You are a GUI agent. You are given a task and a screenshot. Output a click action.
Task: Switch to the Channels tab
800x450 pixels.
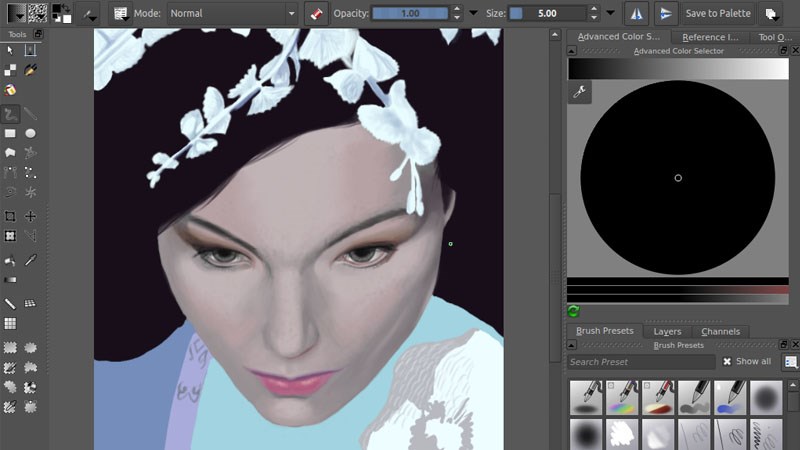click(x=720, y=331)
